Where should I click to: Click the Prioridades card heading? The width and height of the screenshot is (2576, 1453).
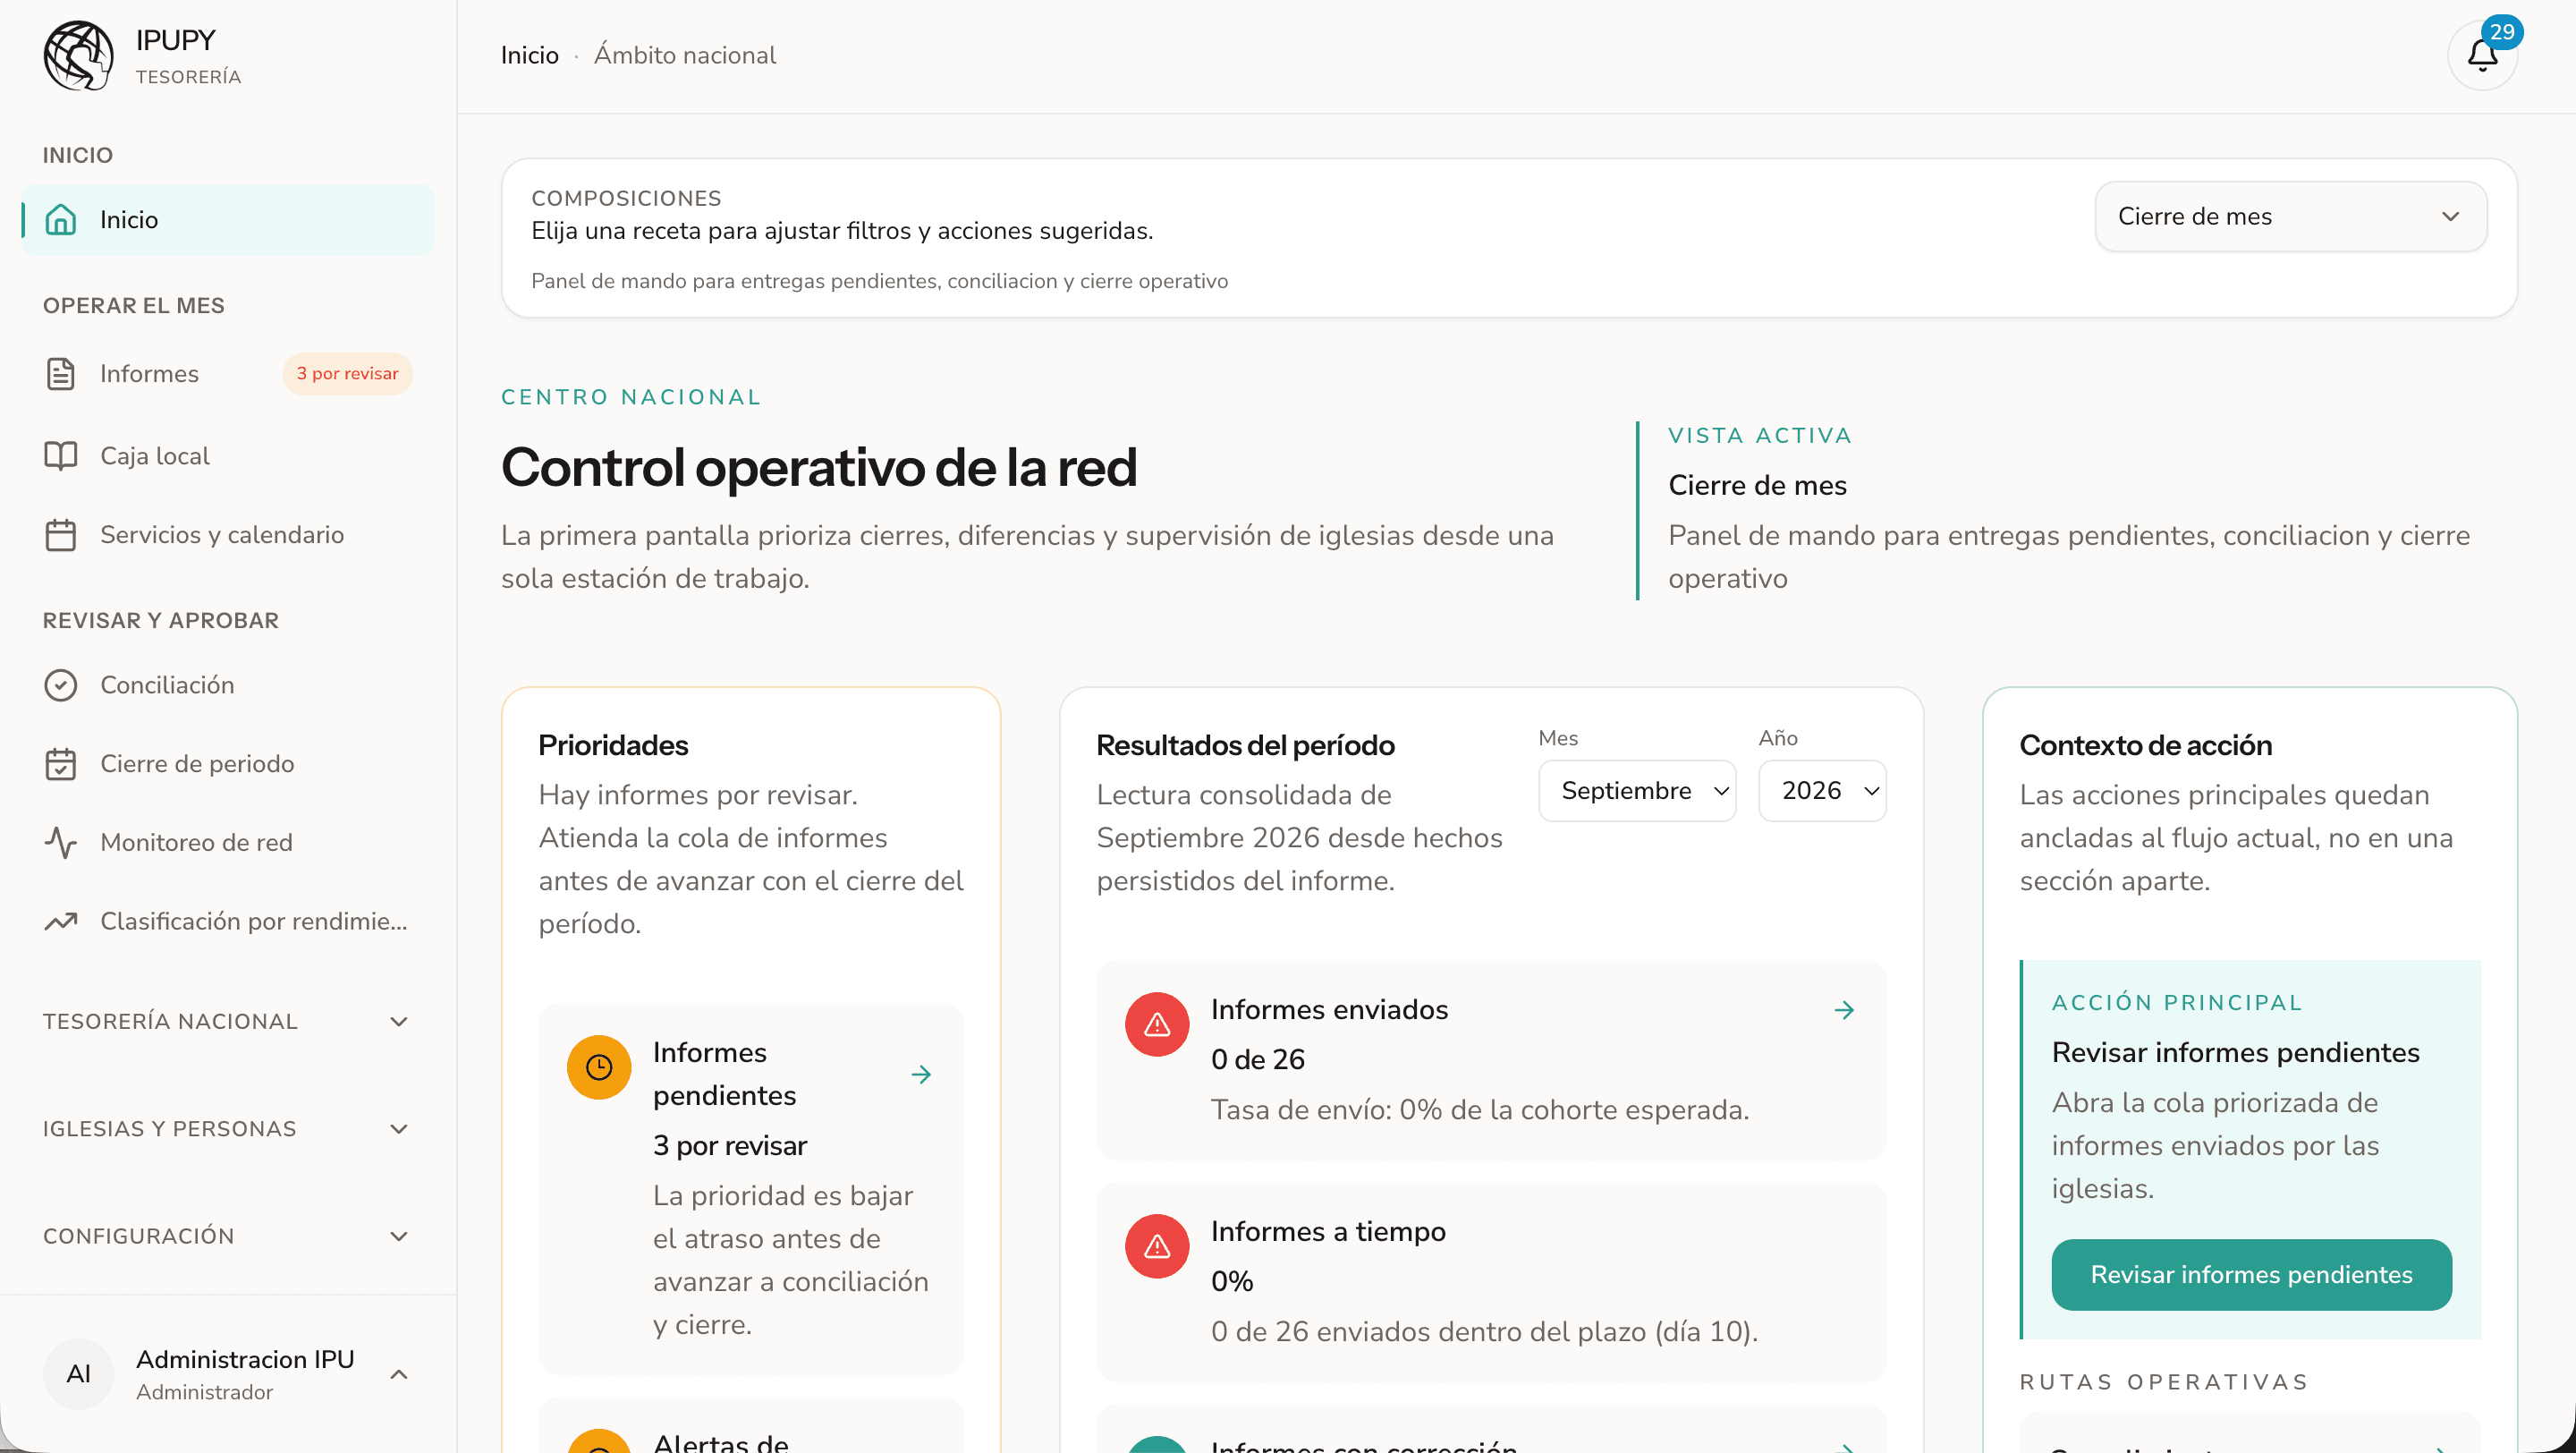[613, 745]
